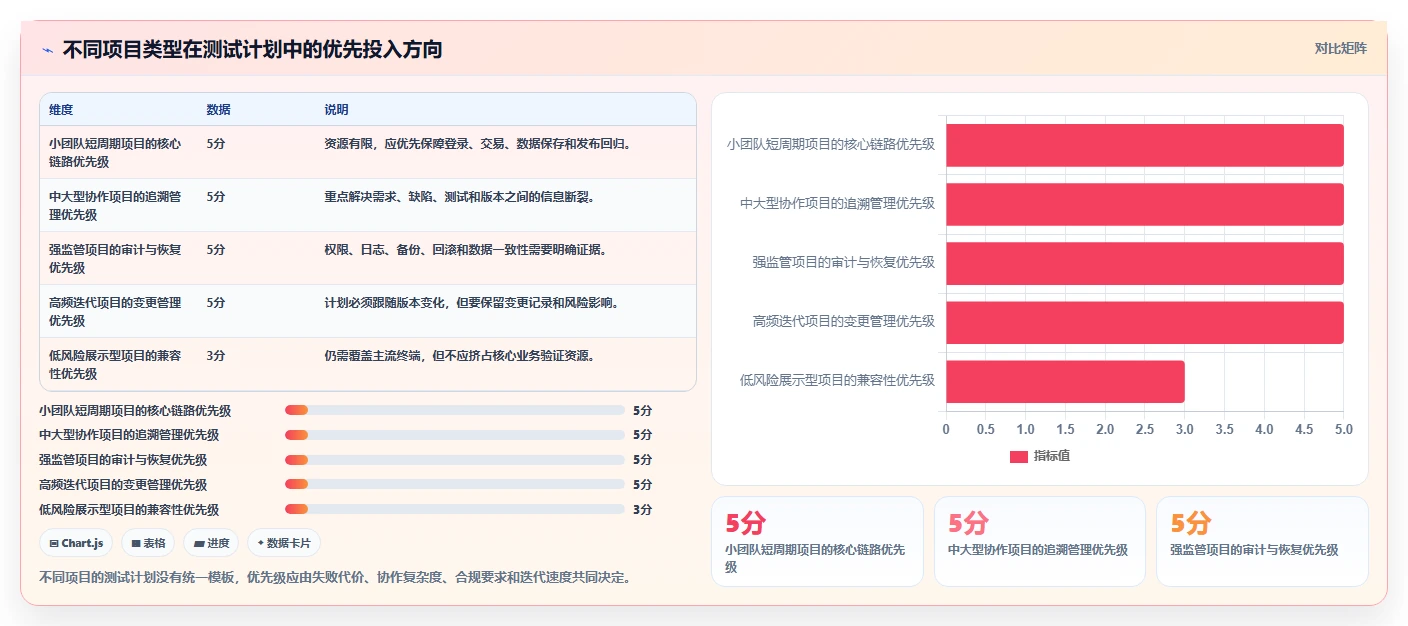Image resolution: width=1408 pixels, height=626 pixels.
Task: Click chart bar 低风险展示型项目的兼容性优先级
Action: pyautogui.click(x=1065, y=381)
